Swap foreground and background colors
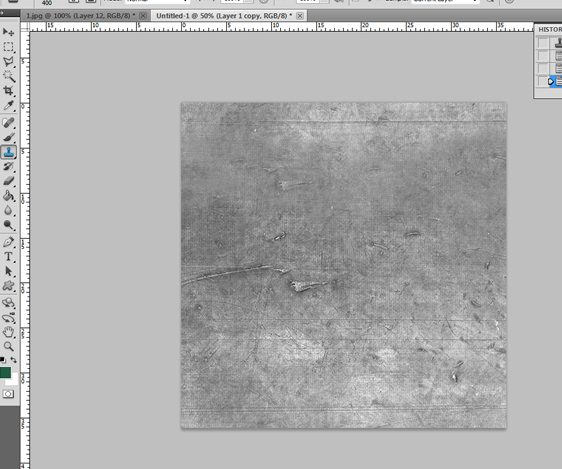562x469 pixels. pos(14,359)
